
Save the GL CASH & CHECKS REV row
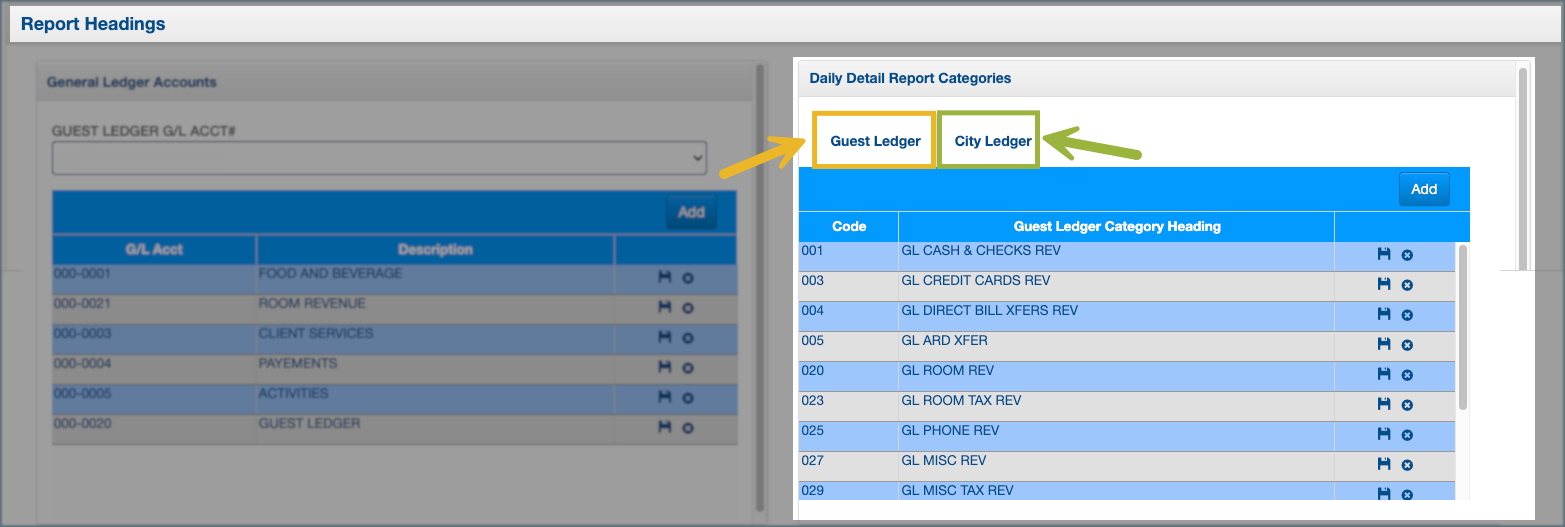point(1384,255)
